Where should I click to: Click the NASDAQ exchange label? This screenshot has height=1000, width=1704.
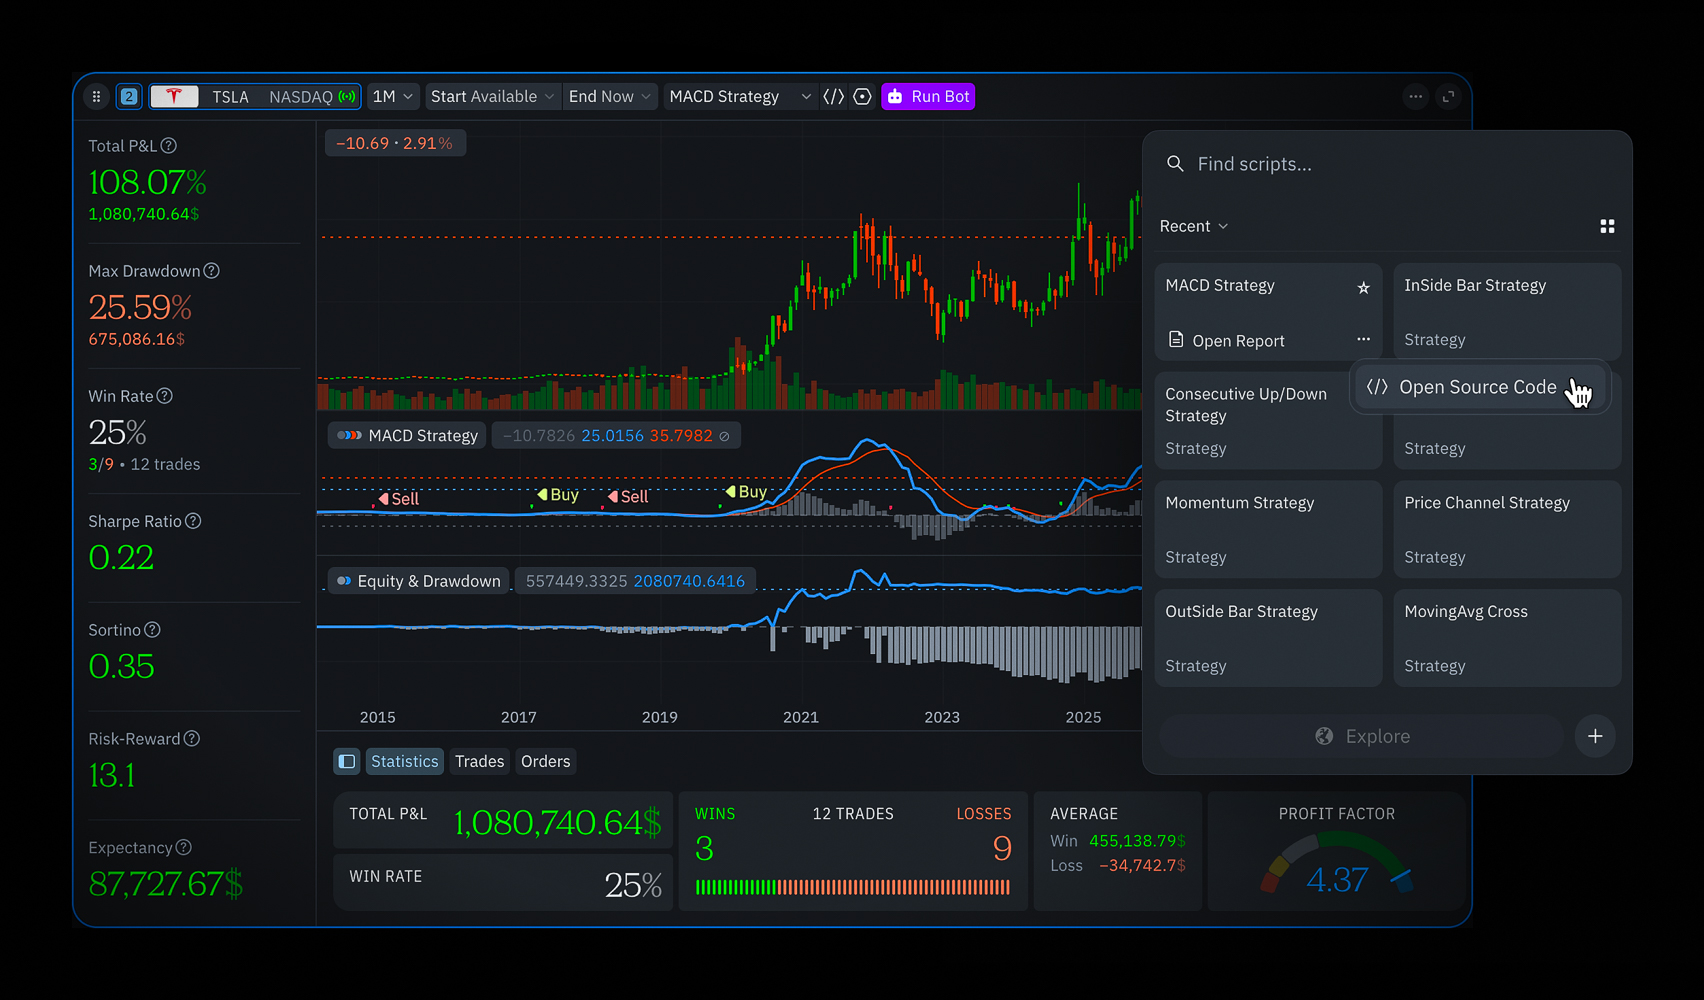301,97
